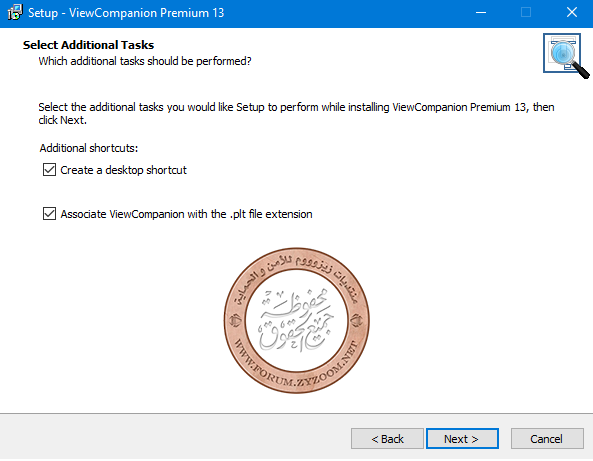Click the Arabic calligraphy inside the seal
593x461 pixels.
[296, 320]
